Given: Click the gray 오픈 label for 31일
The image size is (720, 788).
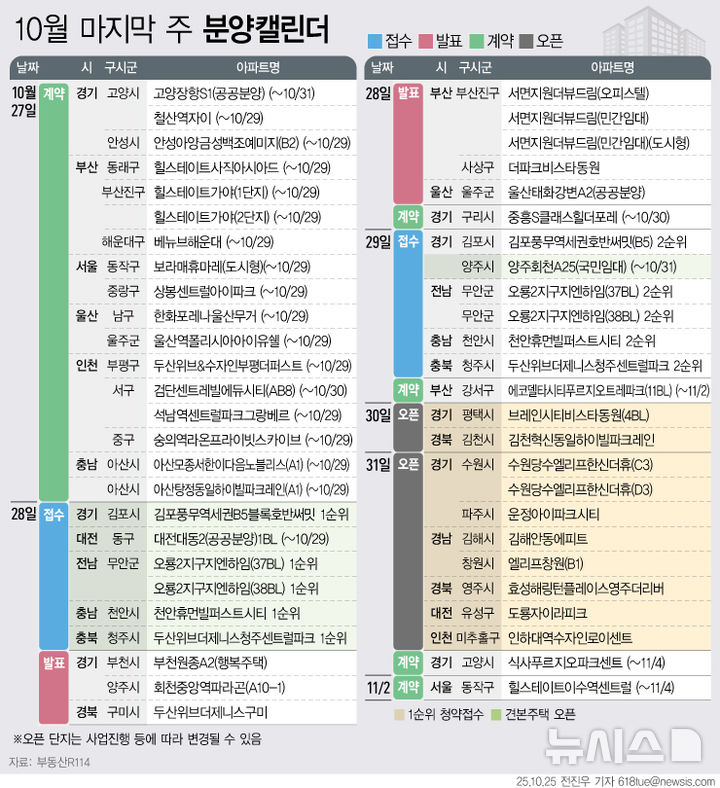Looking at the screenshot, I should coord(408,464).
